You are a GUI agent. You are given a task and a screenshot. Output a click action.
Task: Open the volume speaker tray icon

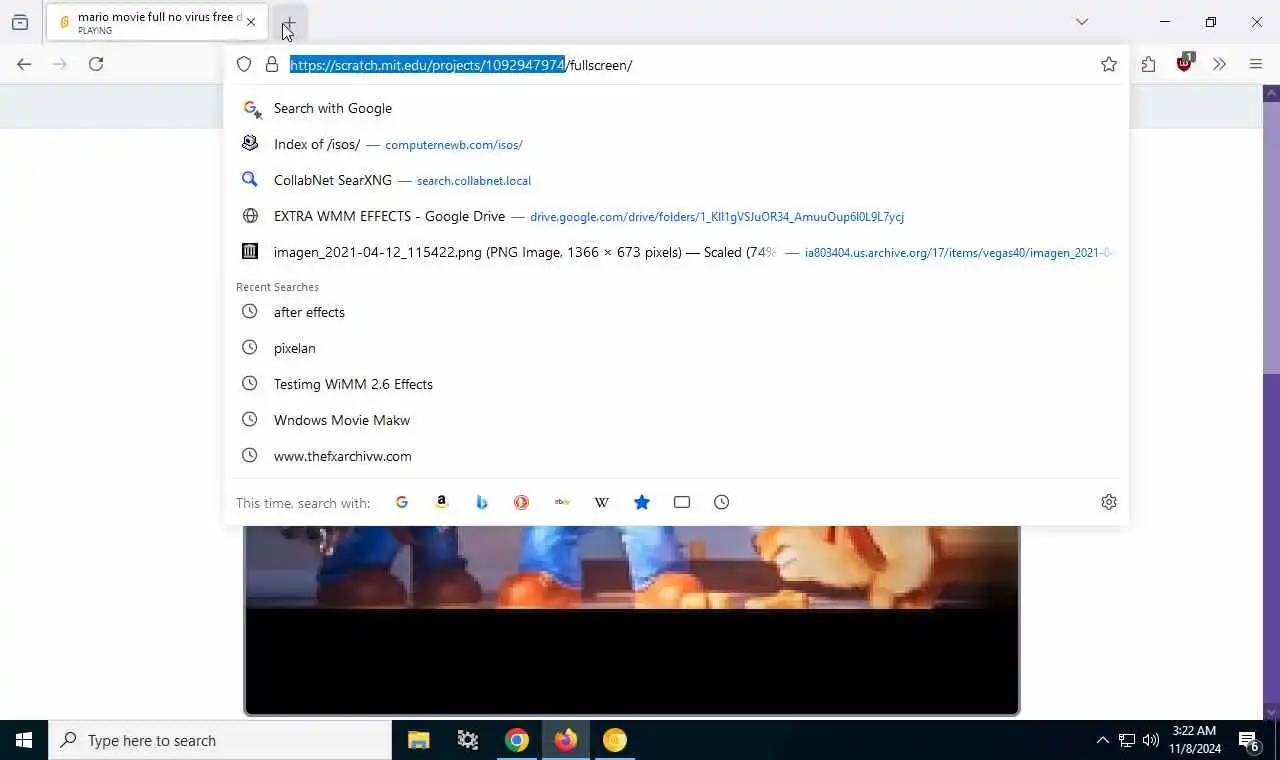[x=1151, y=740]
